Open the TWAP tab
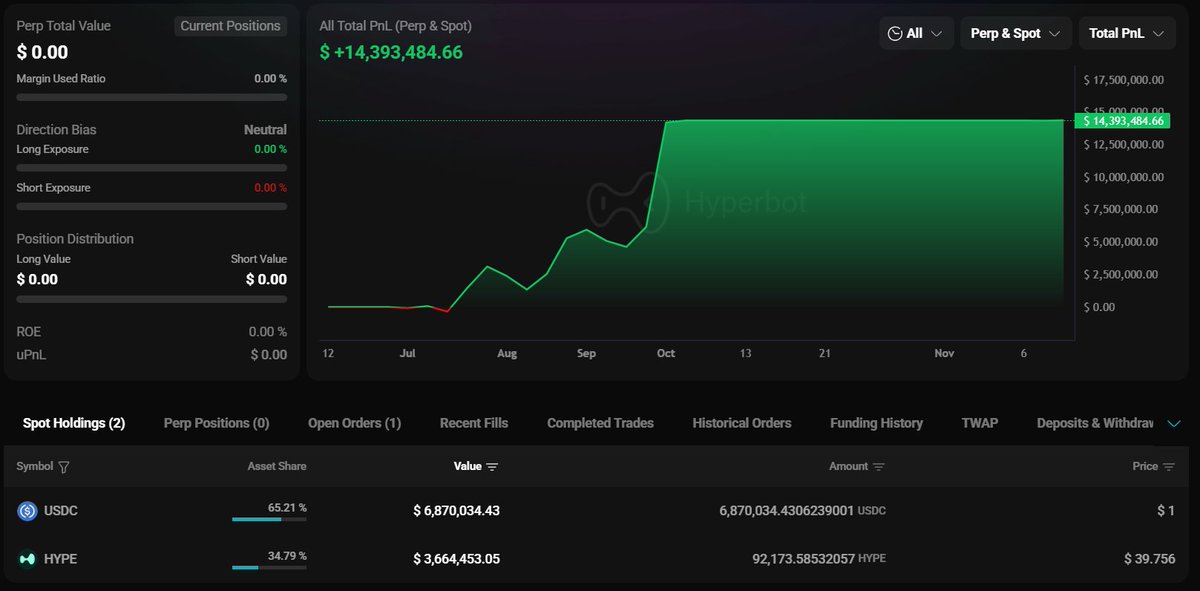 980,423
